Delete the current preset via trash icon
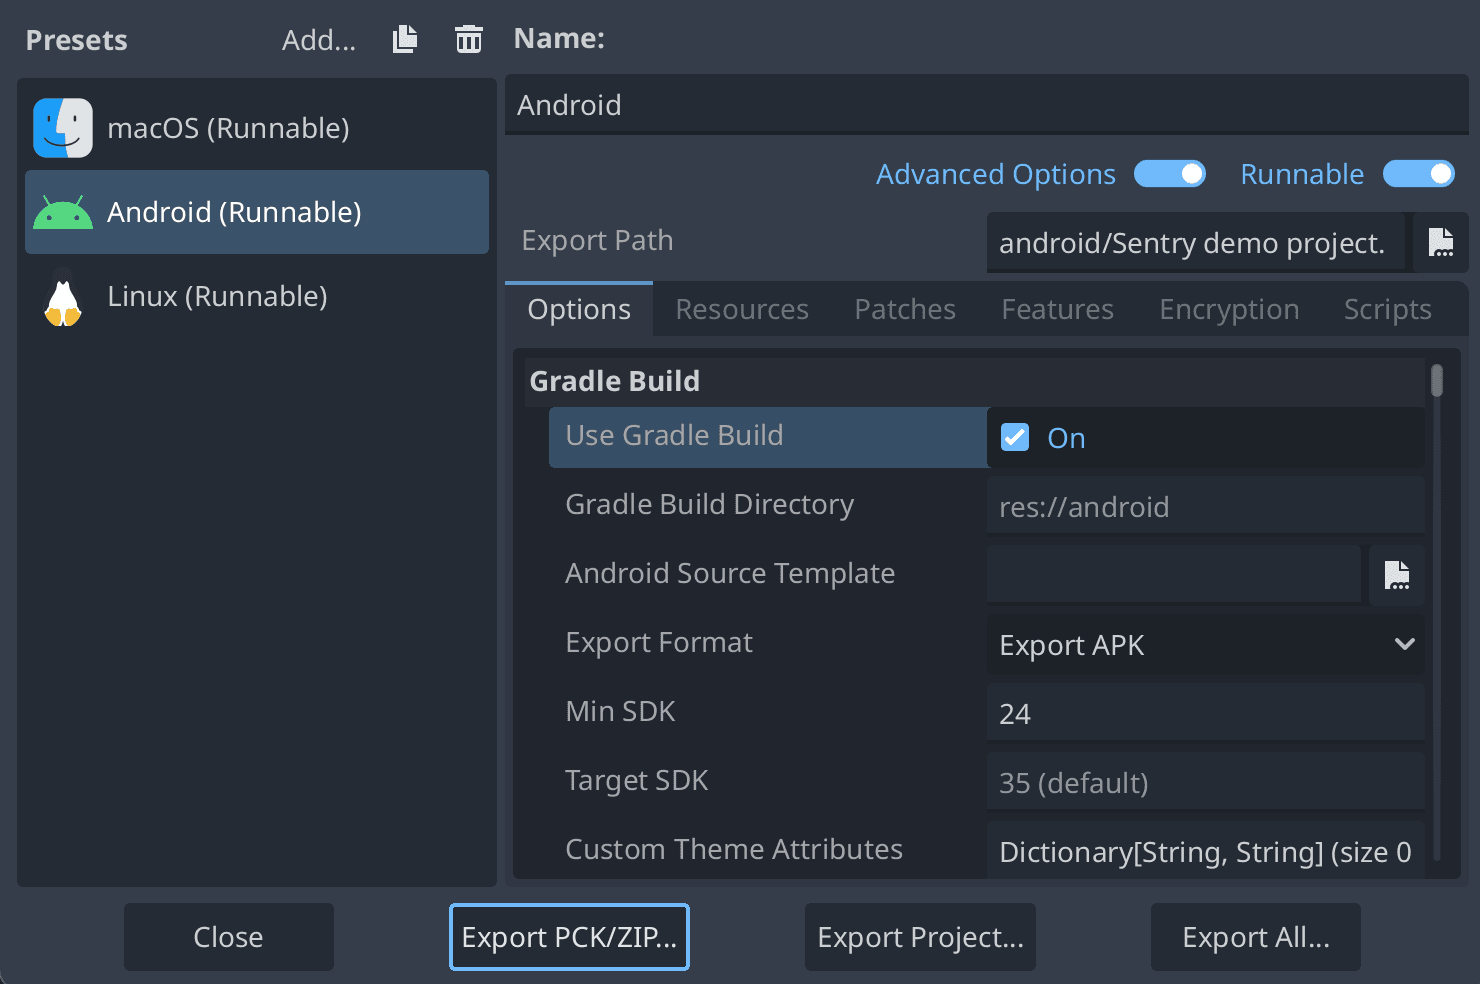The image size is (1480, 984). point(468,38)
